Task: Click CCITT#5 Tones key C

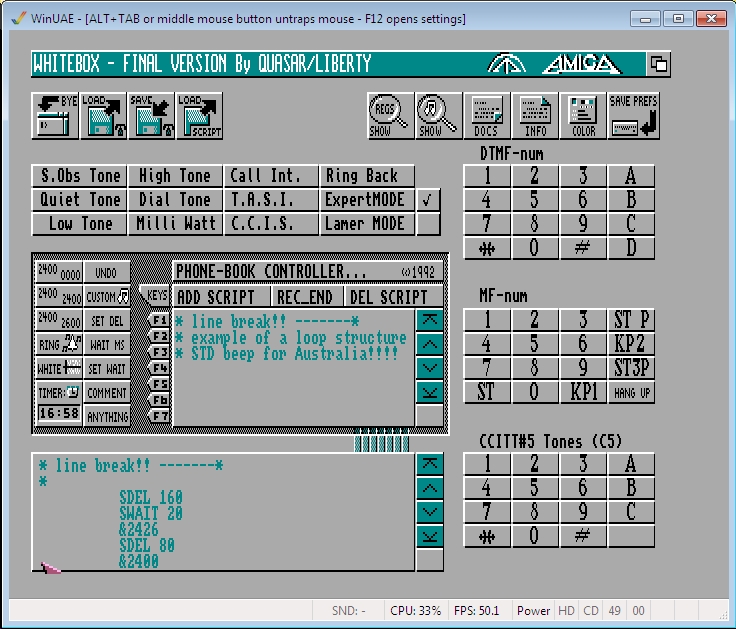Action: click(x=631, y=512)
